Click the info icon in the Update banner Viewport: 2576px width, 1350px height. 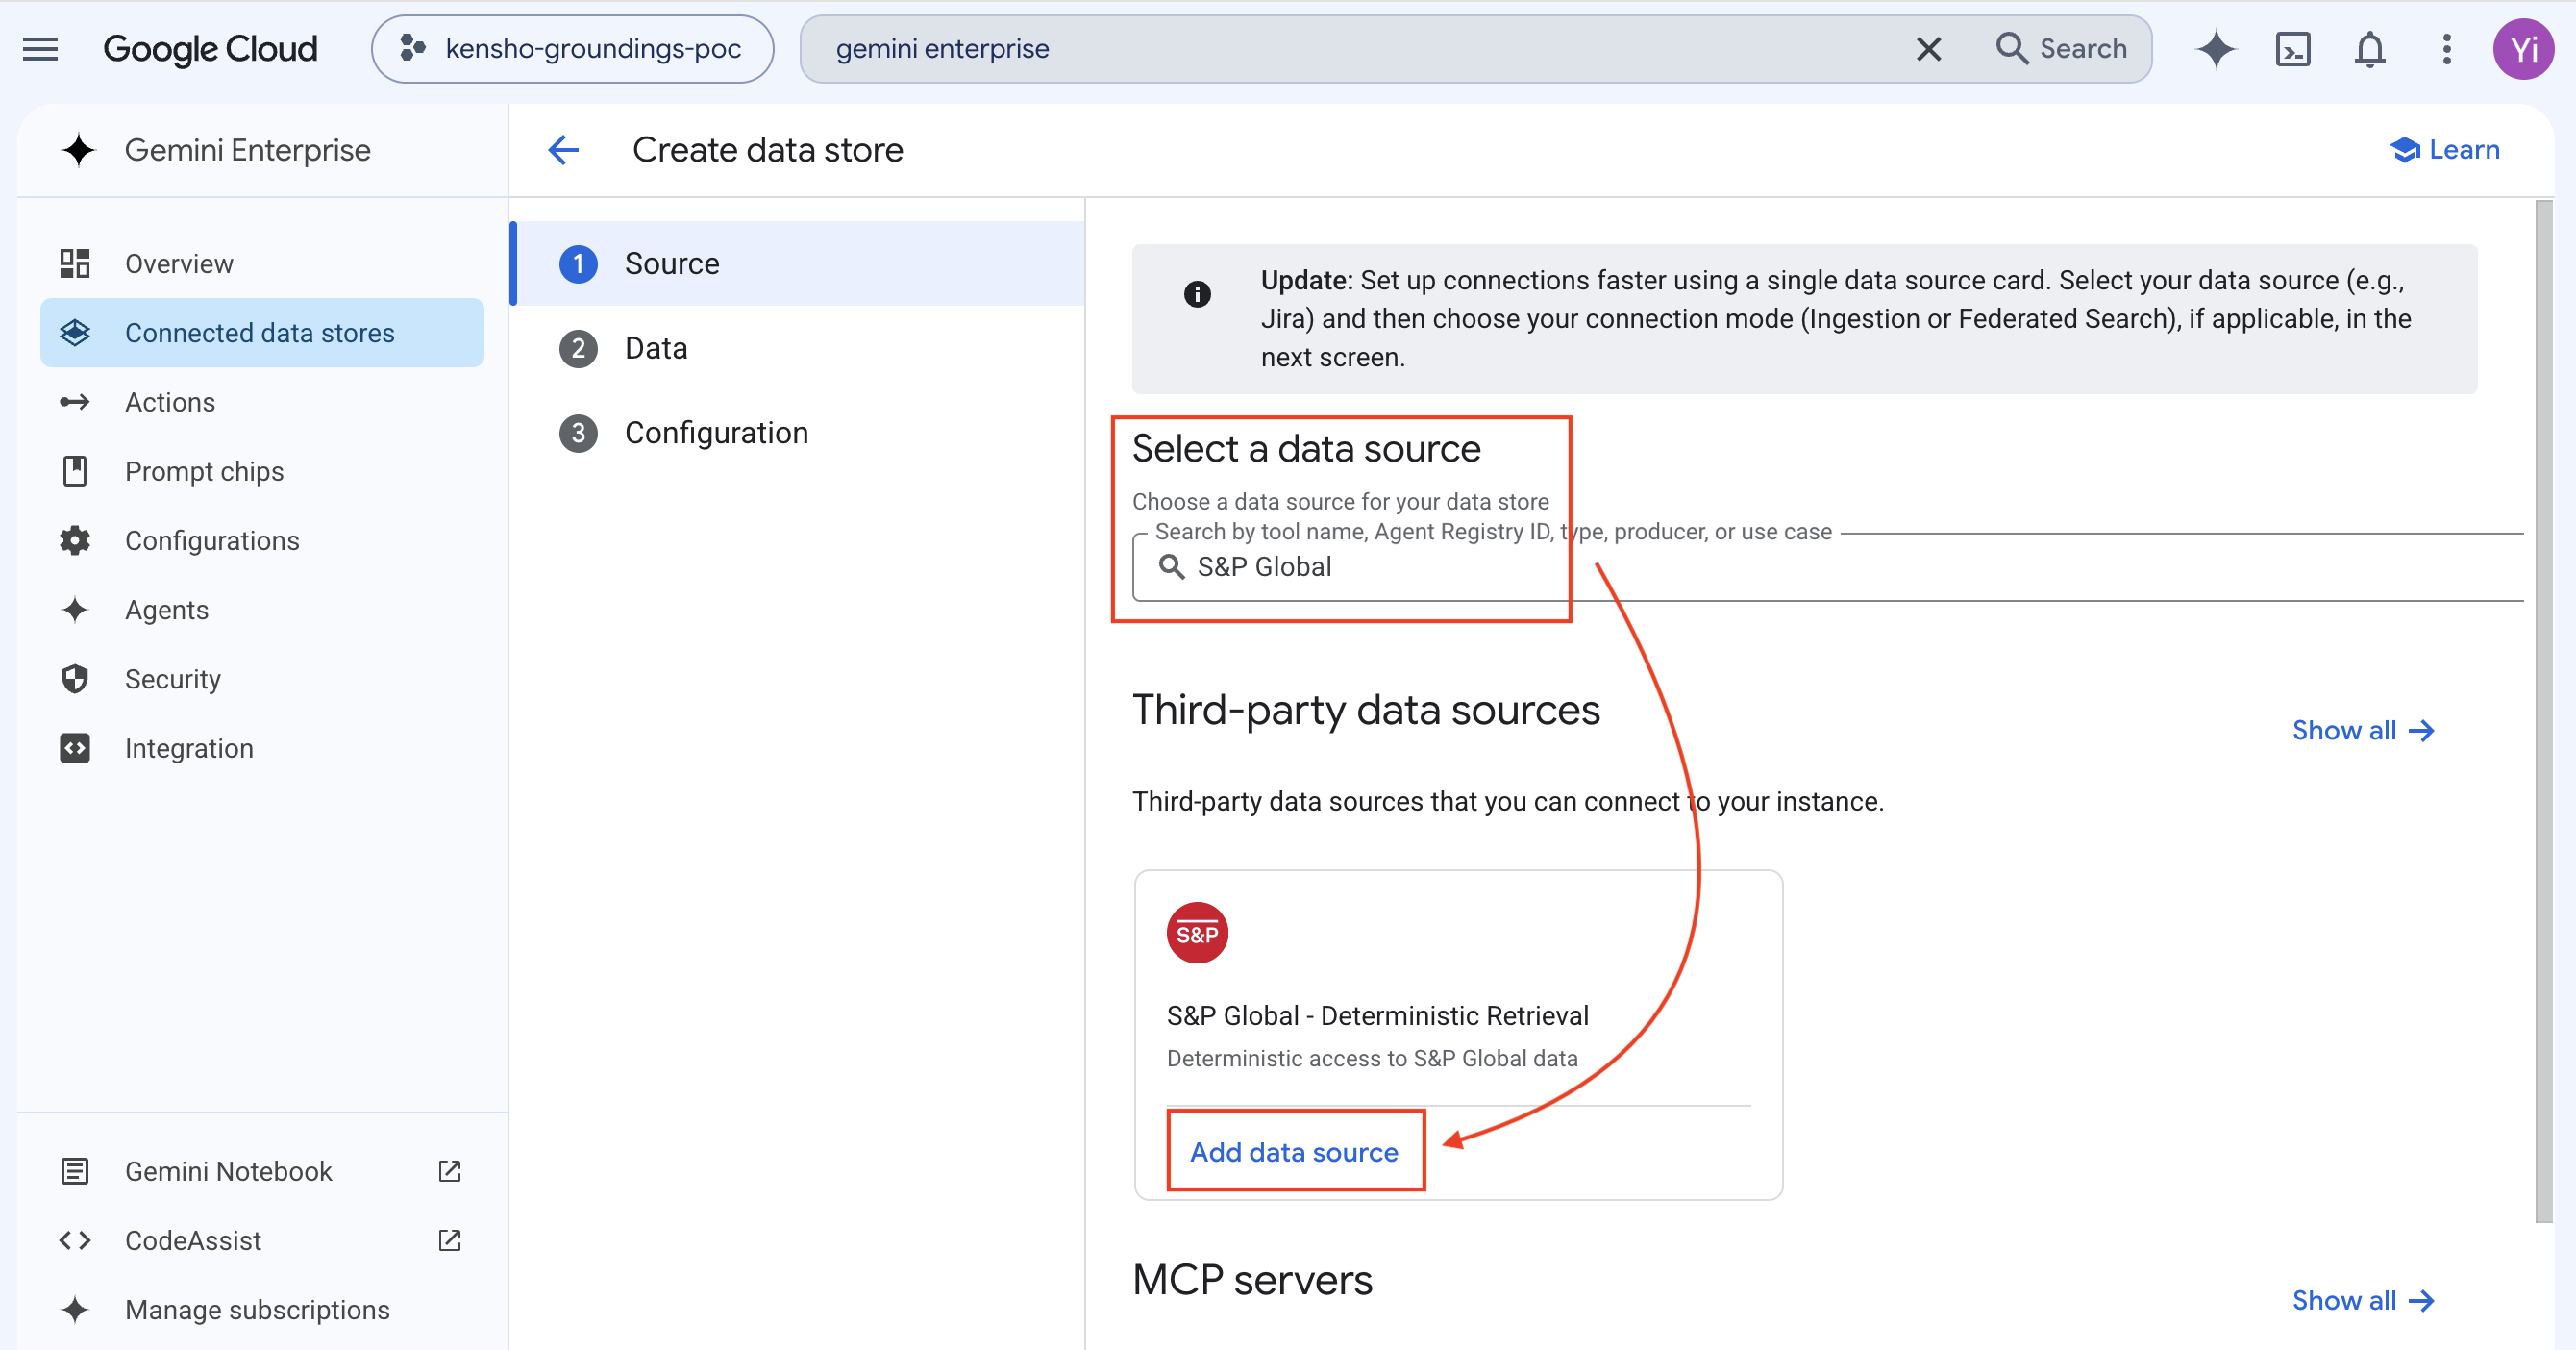(1197, 294)
